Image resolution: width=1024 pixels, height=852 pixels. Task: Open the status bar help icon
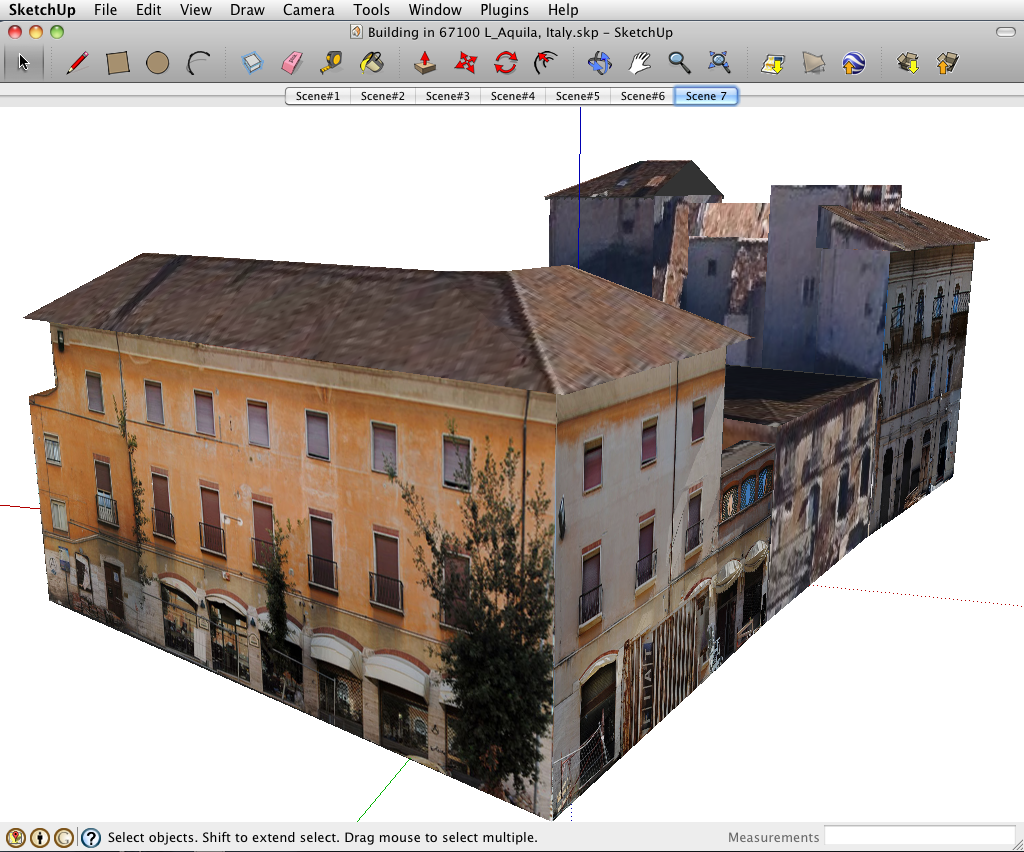pos(90,837)
